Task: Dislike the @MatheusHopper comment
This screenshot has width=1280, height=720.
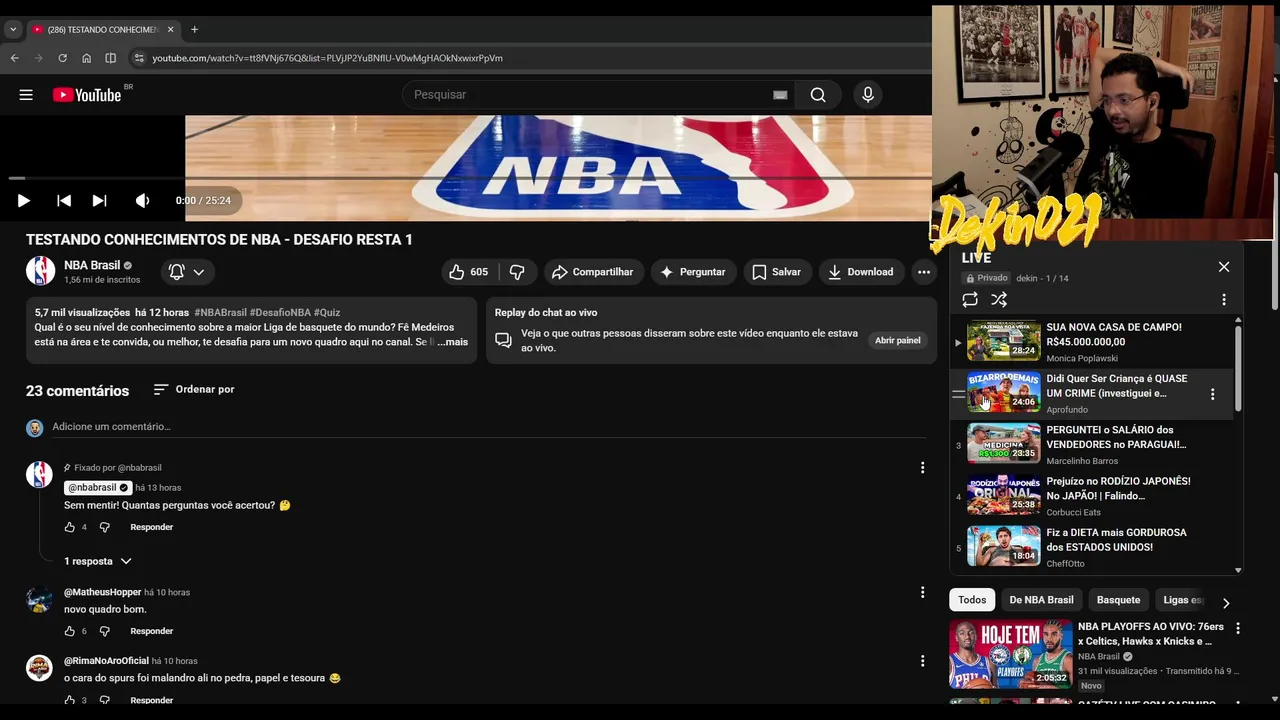Action: click(104, 631)
